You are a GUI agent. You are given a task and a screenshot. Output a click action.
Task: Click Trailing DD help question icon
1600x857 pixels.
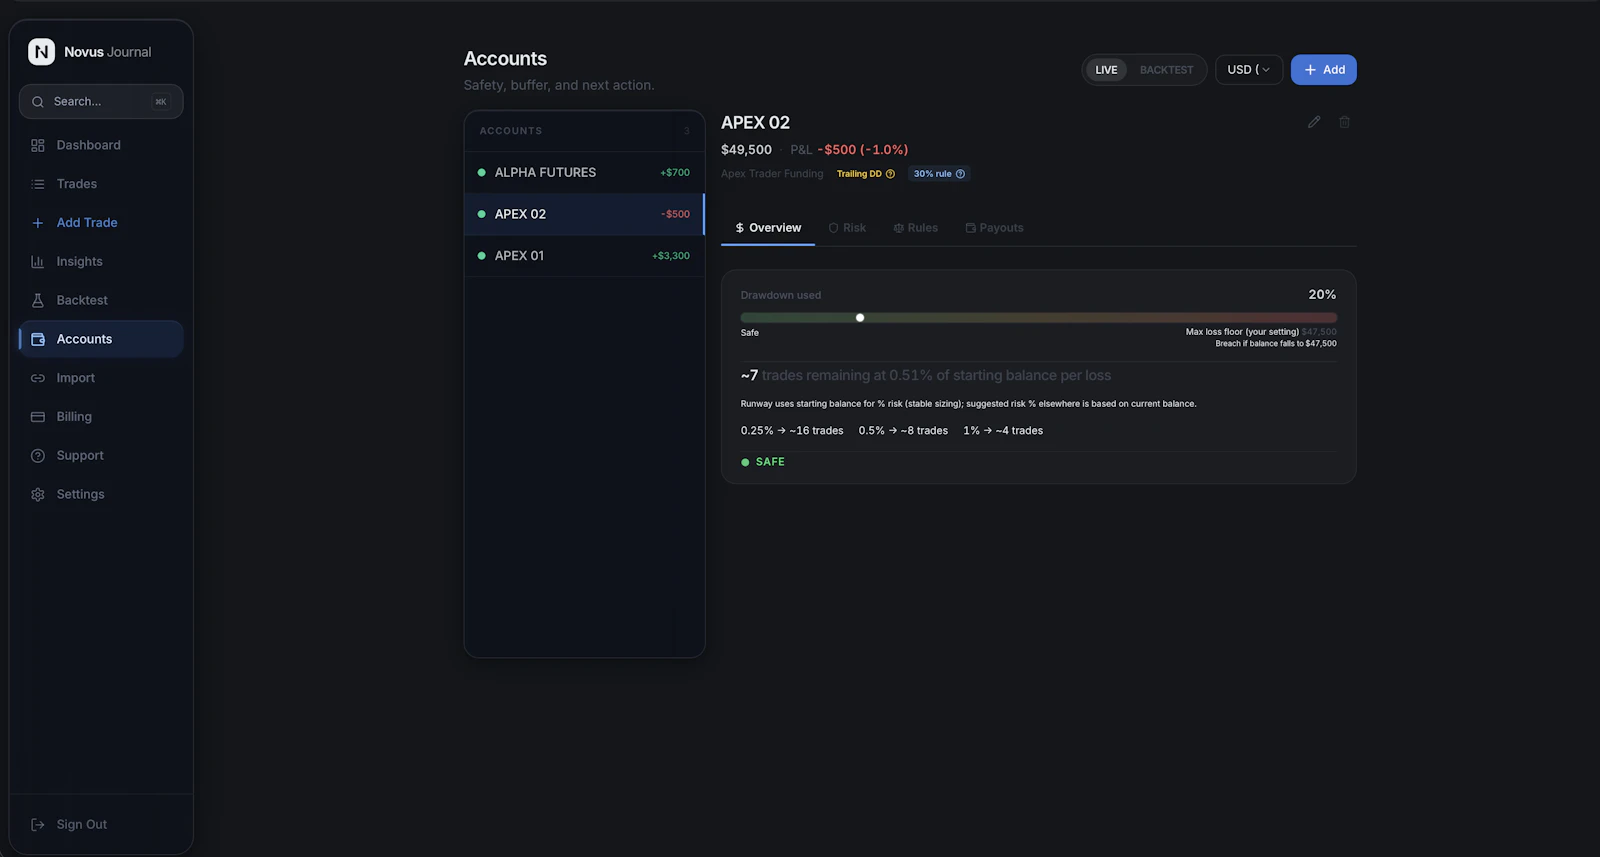(x=890, y=174)
